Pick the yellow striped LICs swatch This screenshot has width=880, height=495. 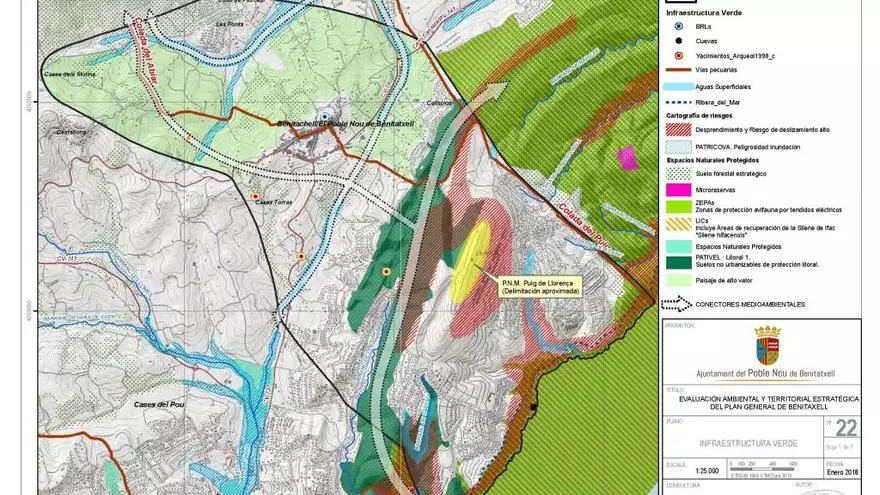(679, 226)
